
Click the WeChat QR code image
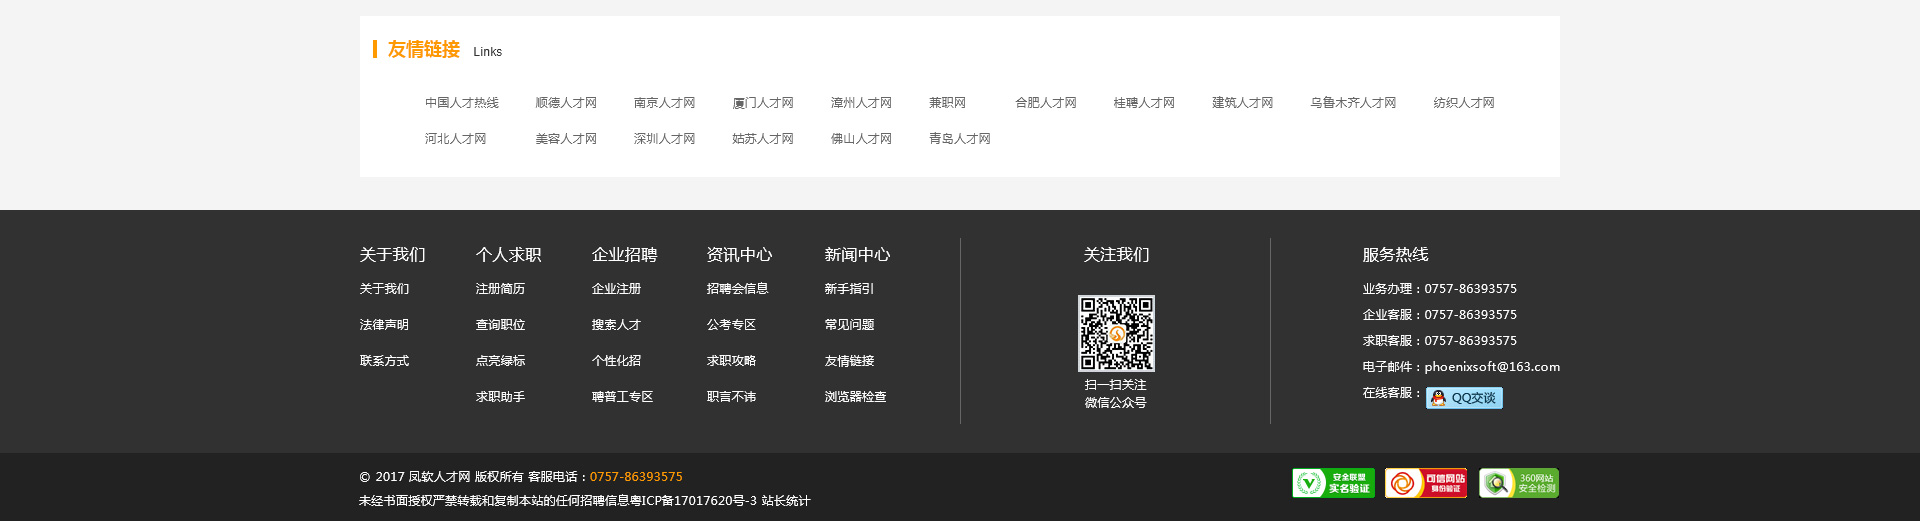click(x=1116, y=333)
